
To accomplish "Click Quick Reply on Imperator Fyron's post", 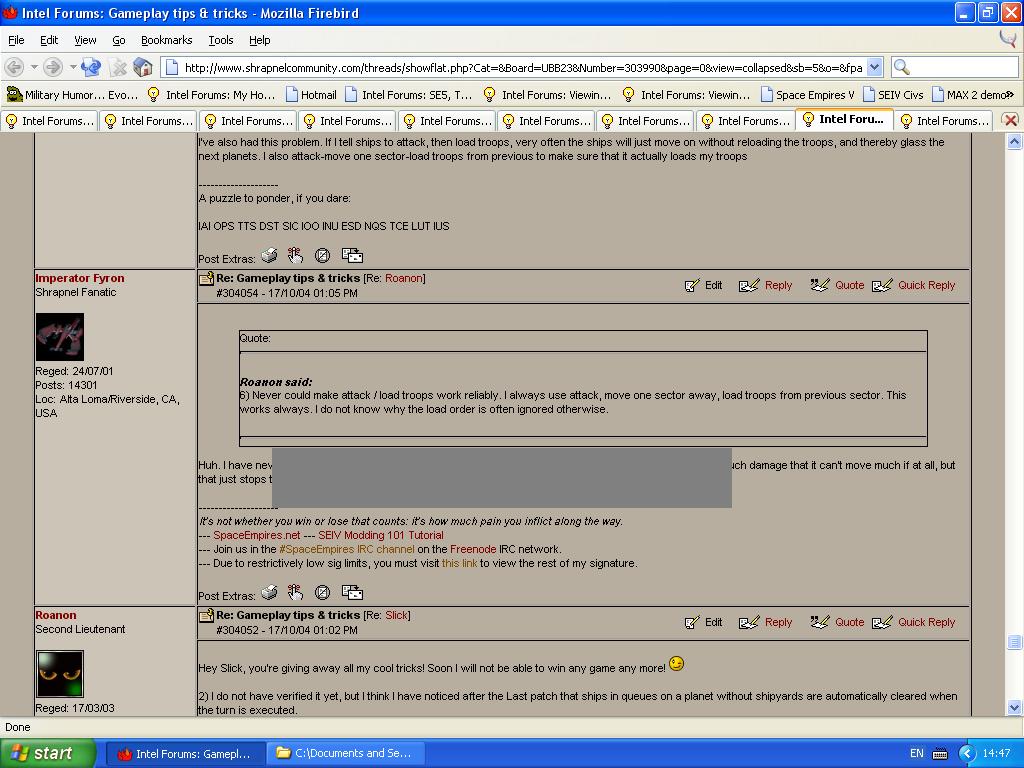I will [914, 285].
